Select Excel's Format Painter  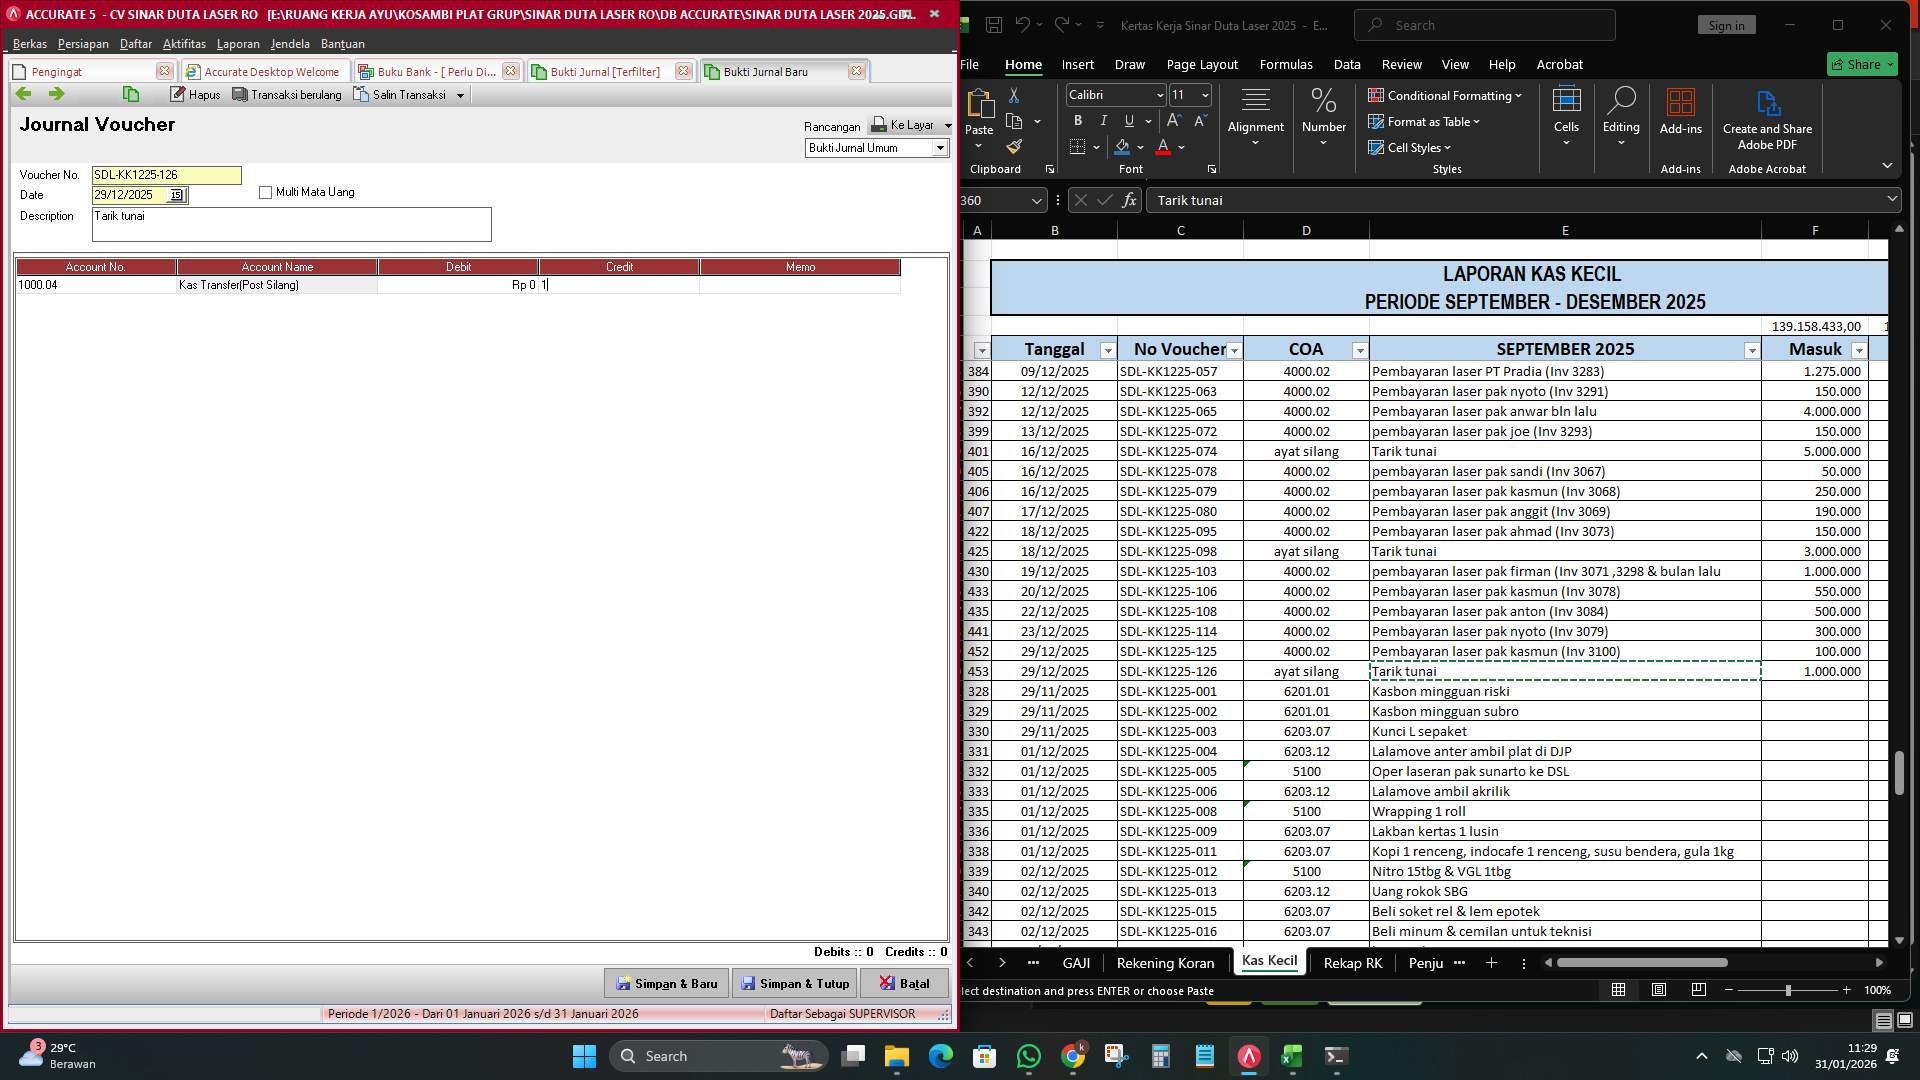pos(1015,145)
